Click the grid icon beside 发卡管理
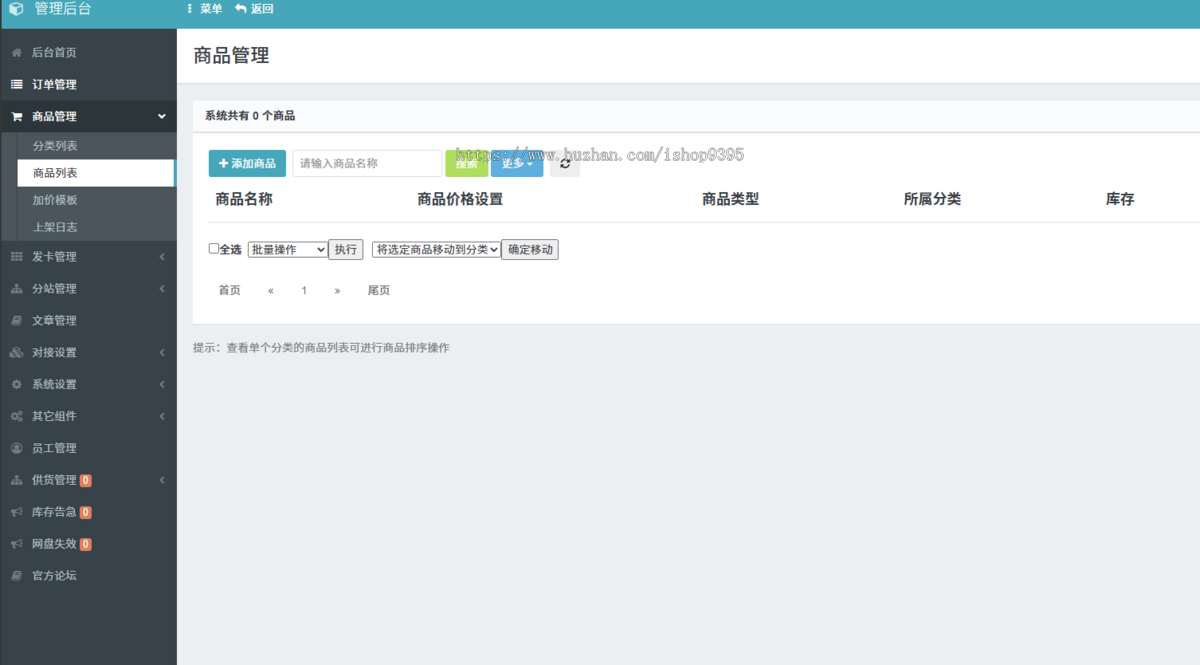Viewport: 1200px width, 665px height. (x=16, y=257)
